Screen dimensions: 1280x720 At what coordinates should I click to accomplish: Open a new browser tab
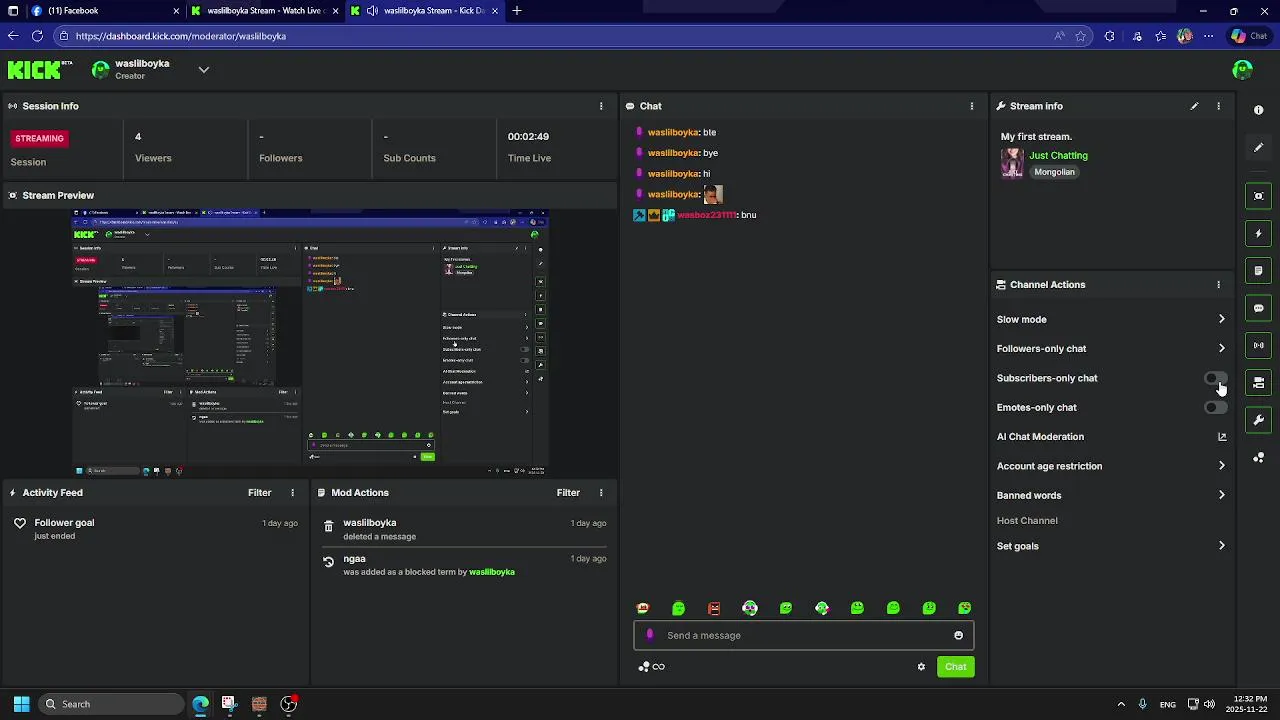pos(517,11)
